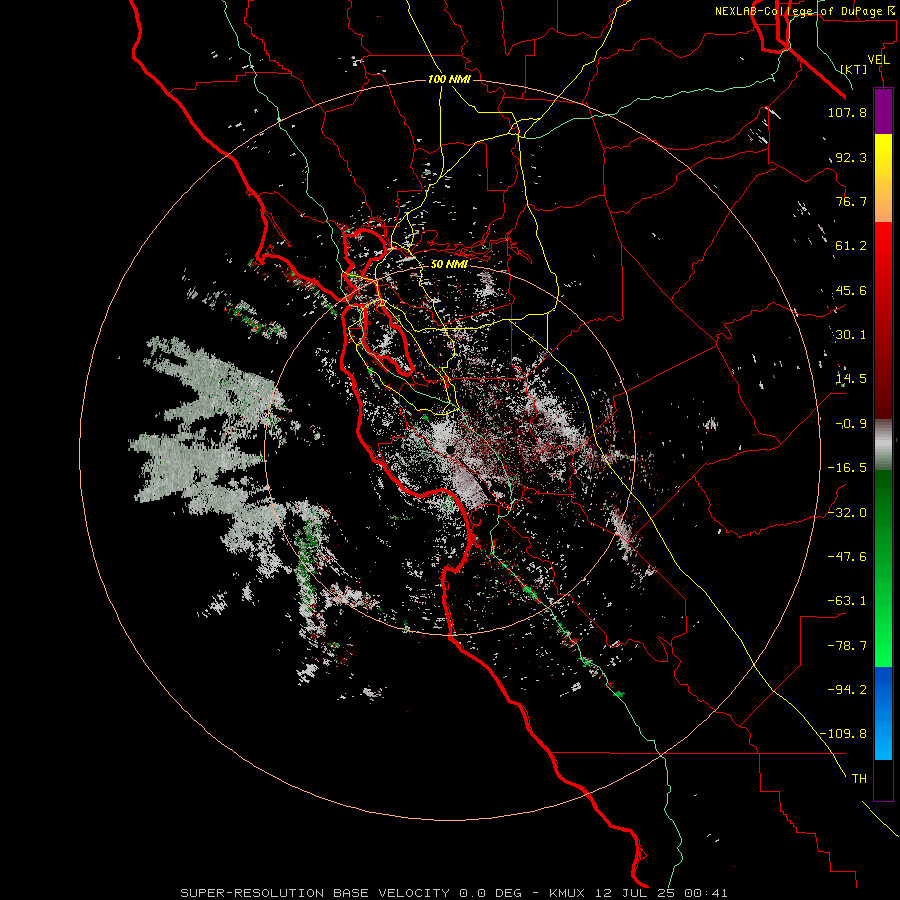Click the TH threshold label
Image resolution: width=900 pixels, height=900 pixels.
859,779
